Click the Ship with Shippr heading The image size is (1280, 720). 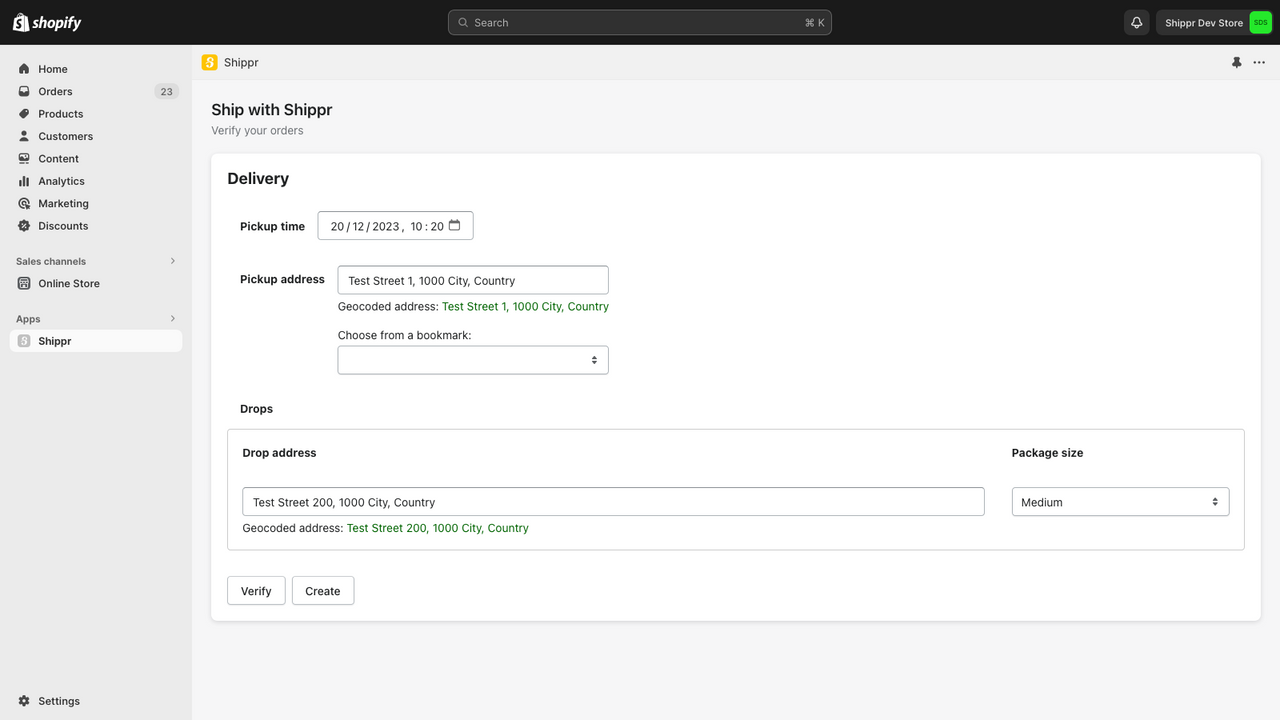point(272,110)
